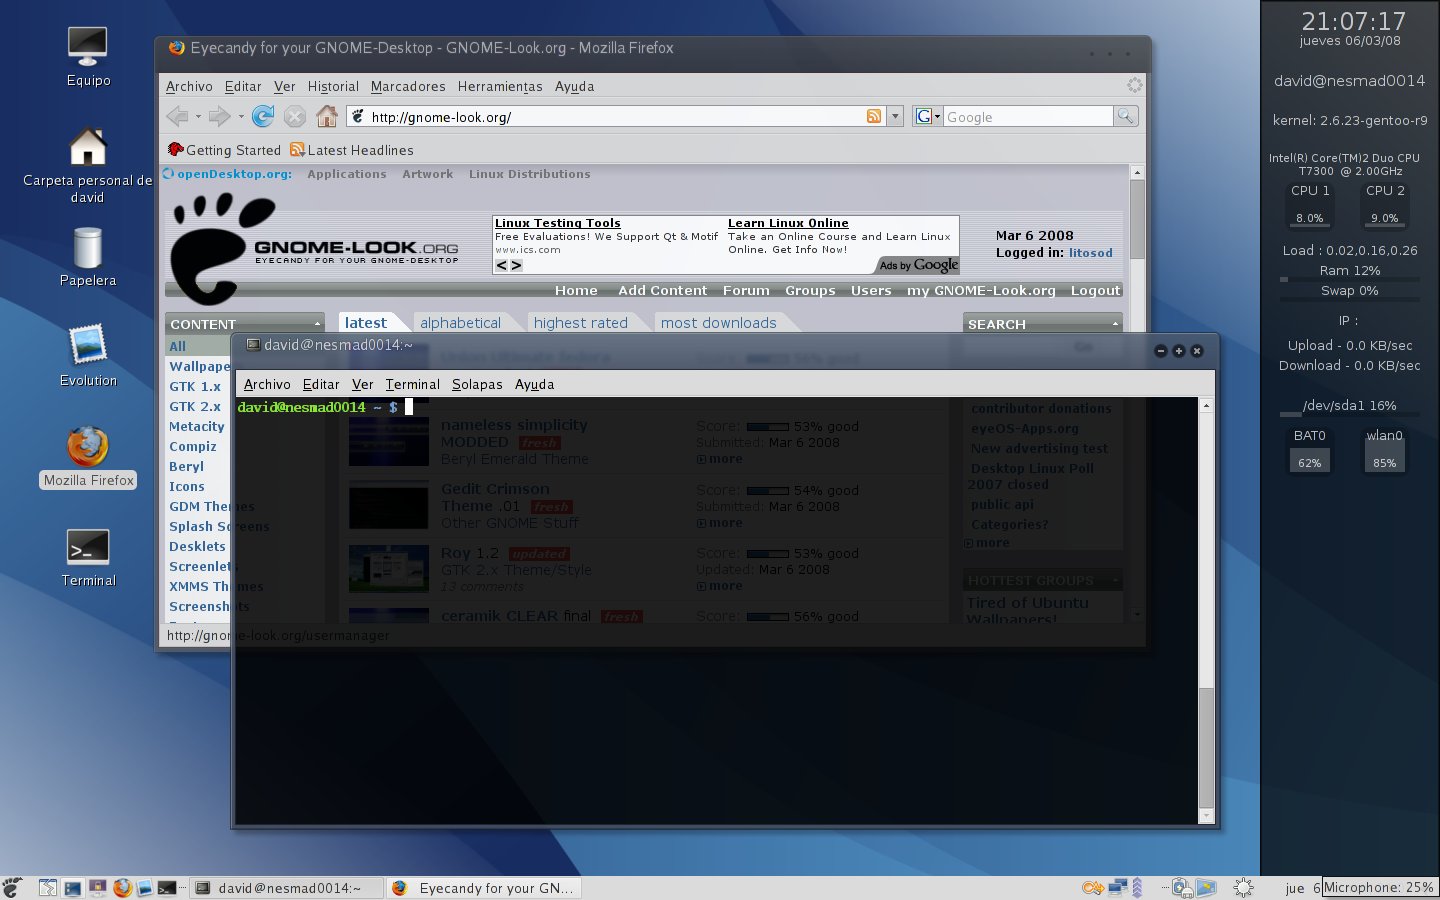Click the next ad arrow in Google ads
1440x900 pixels.
(516, 266)
